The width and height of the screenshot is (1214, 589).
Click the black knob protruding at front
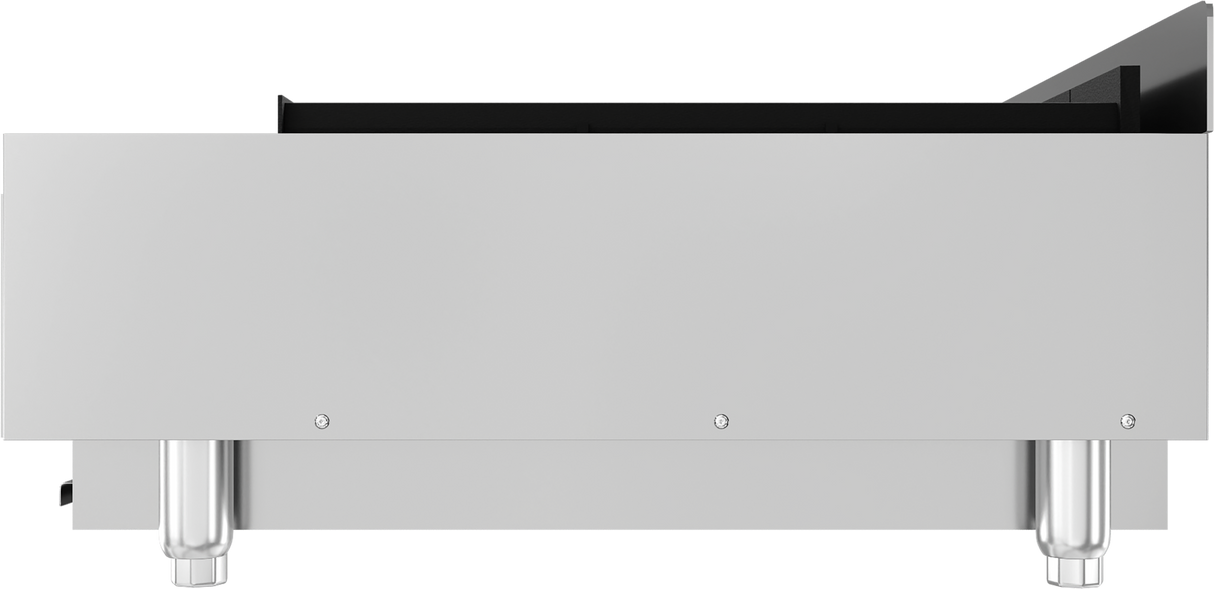point(66,491)
